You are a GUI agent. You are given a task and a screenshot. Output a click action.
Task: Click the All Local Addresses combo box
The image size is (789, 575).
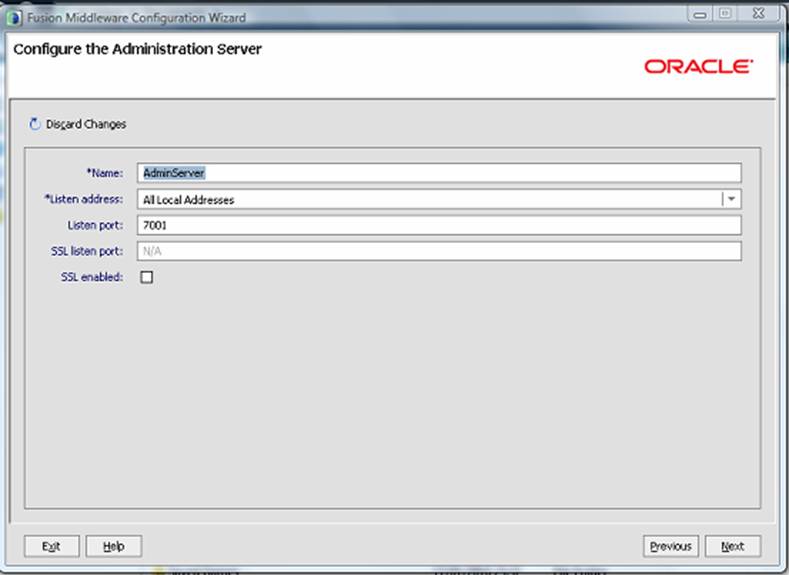[439, 199]
